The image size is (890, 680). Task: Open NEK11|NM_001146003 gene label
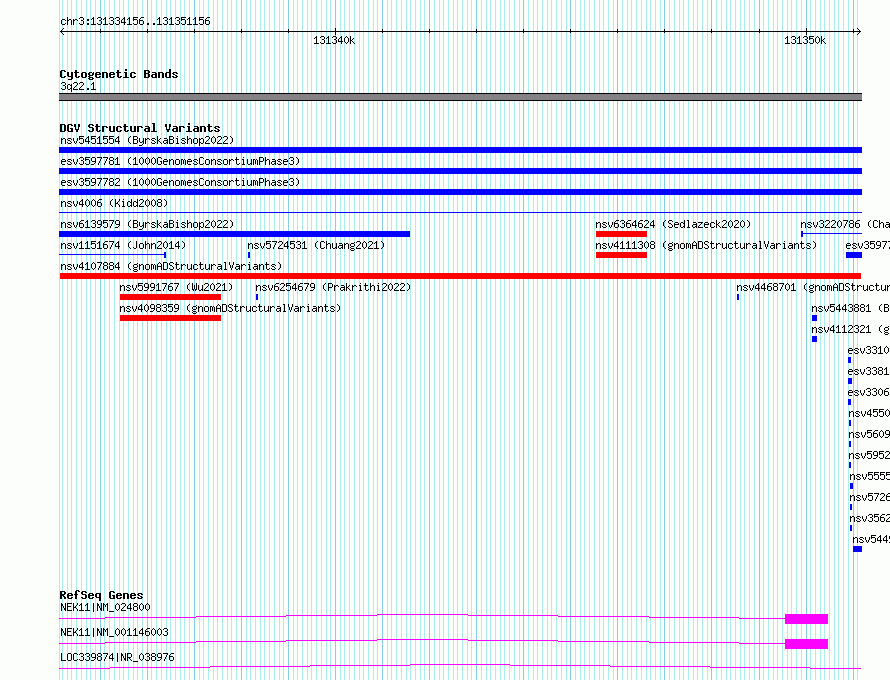pos(114,632)
